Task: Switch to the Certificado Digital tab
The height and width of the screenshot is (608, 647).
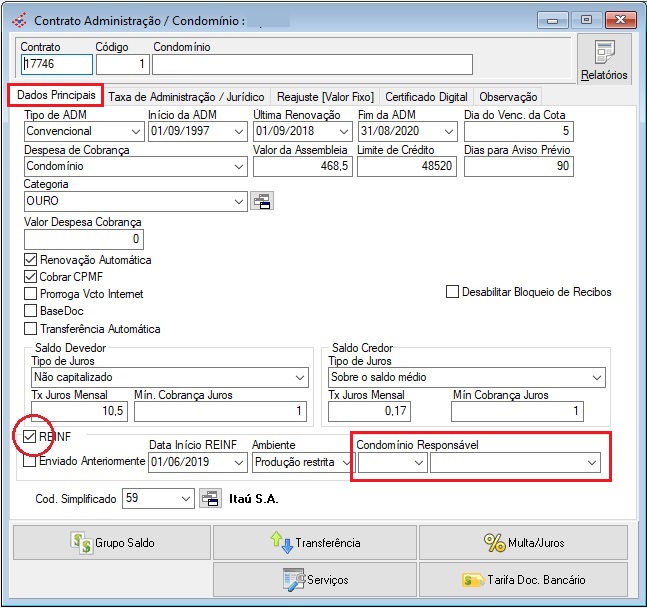Action: click(x=426, y=97)
